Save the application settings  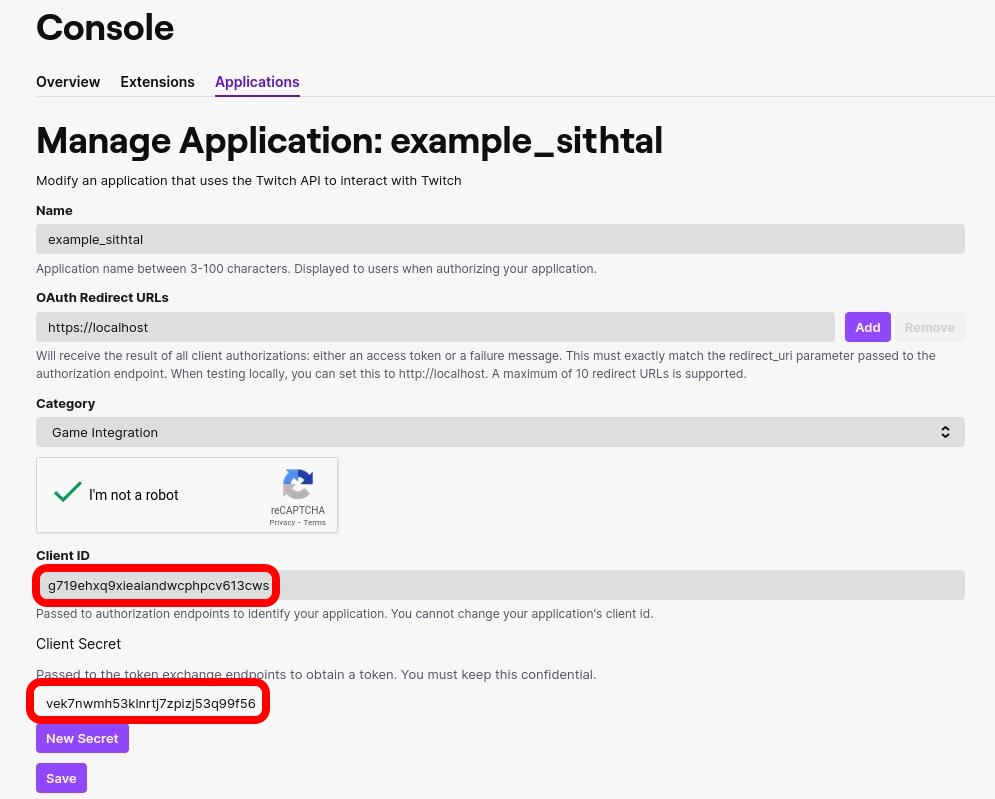[x=61, y=778]
